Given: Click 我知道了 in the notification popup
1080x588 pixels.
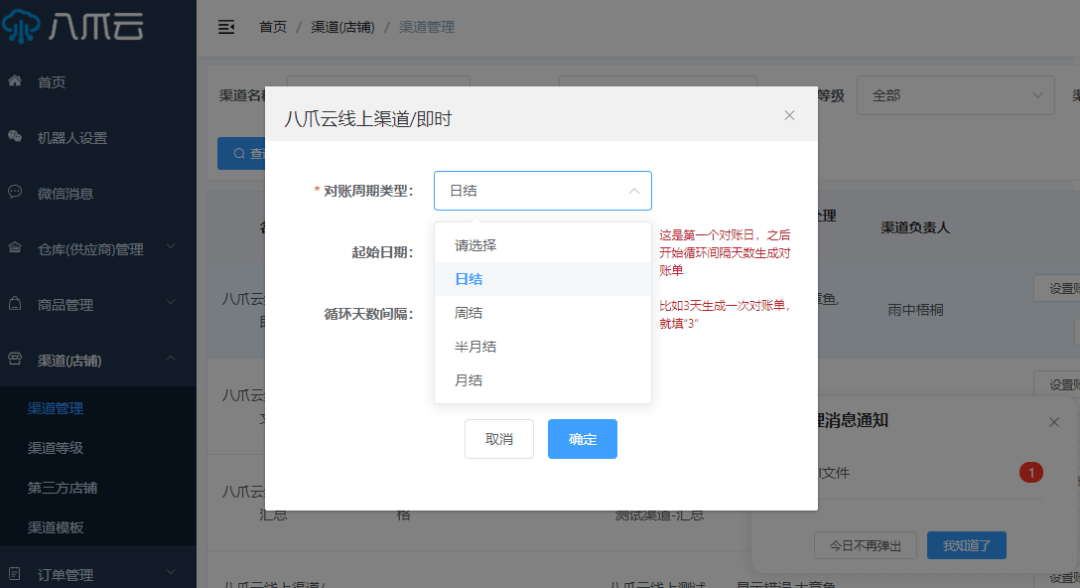Looking at the screenshot, I should pos(966,545).
